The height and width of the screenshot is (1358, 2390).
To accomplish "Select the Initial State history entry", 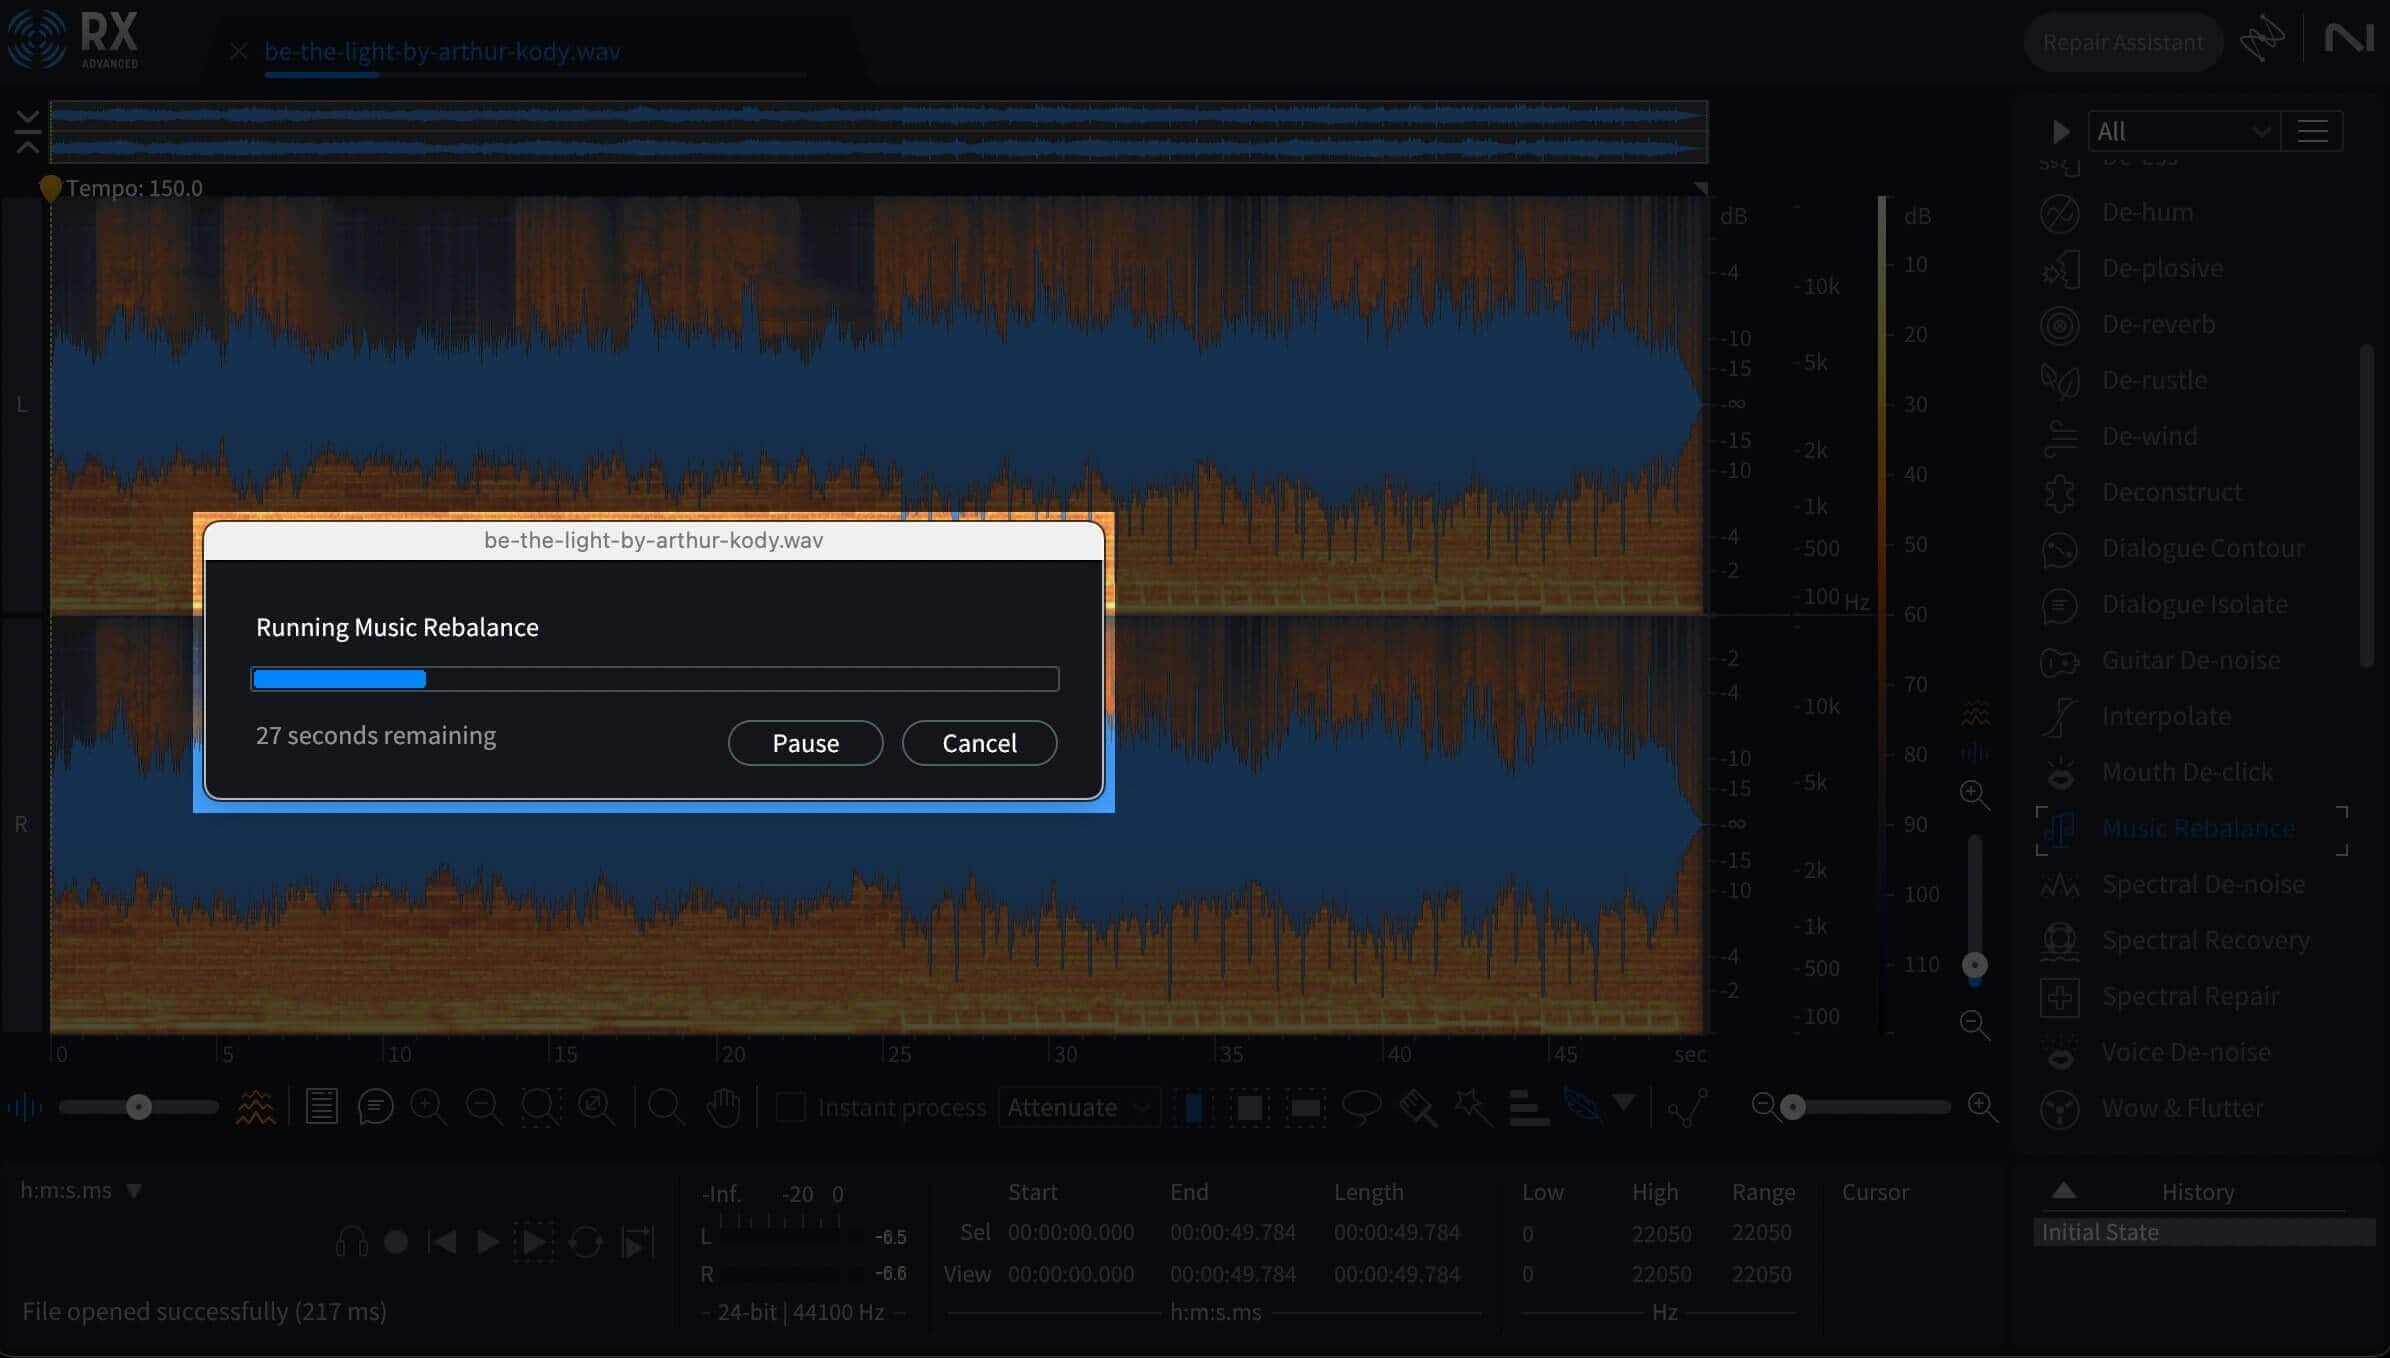I will coord(2204,1232).
